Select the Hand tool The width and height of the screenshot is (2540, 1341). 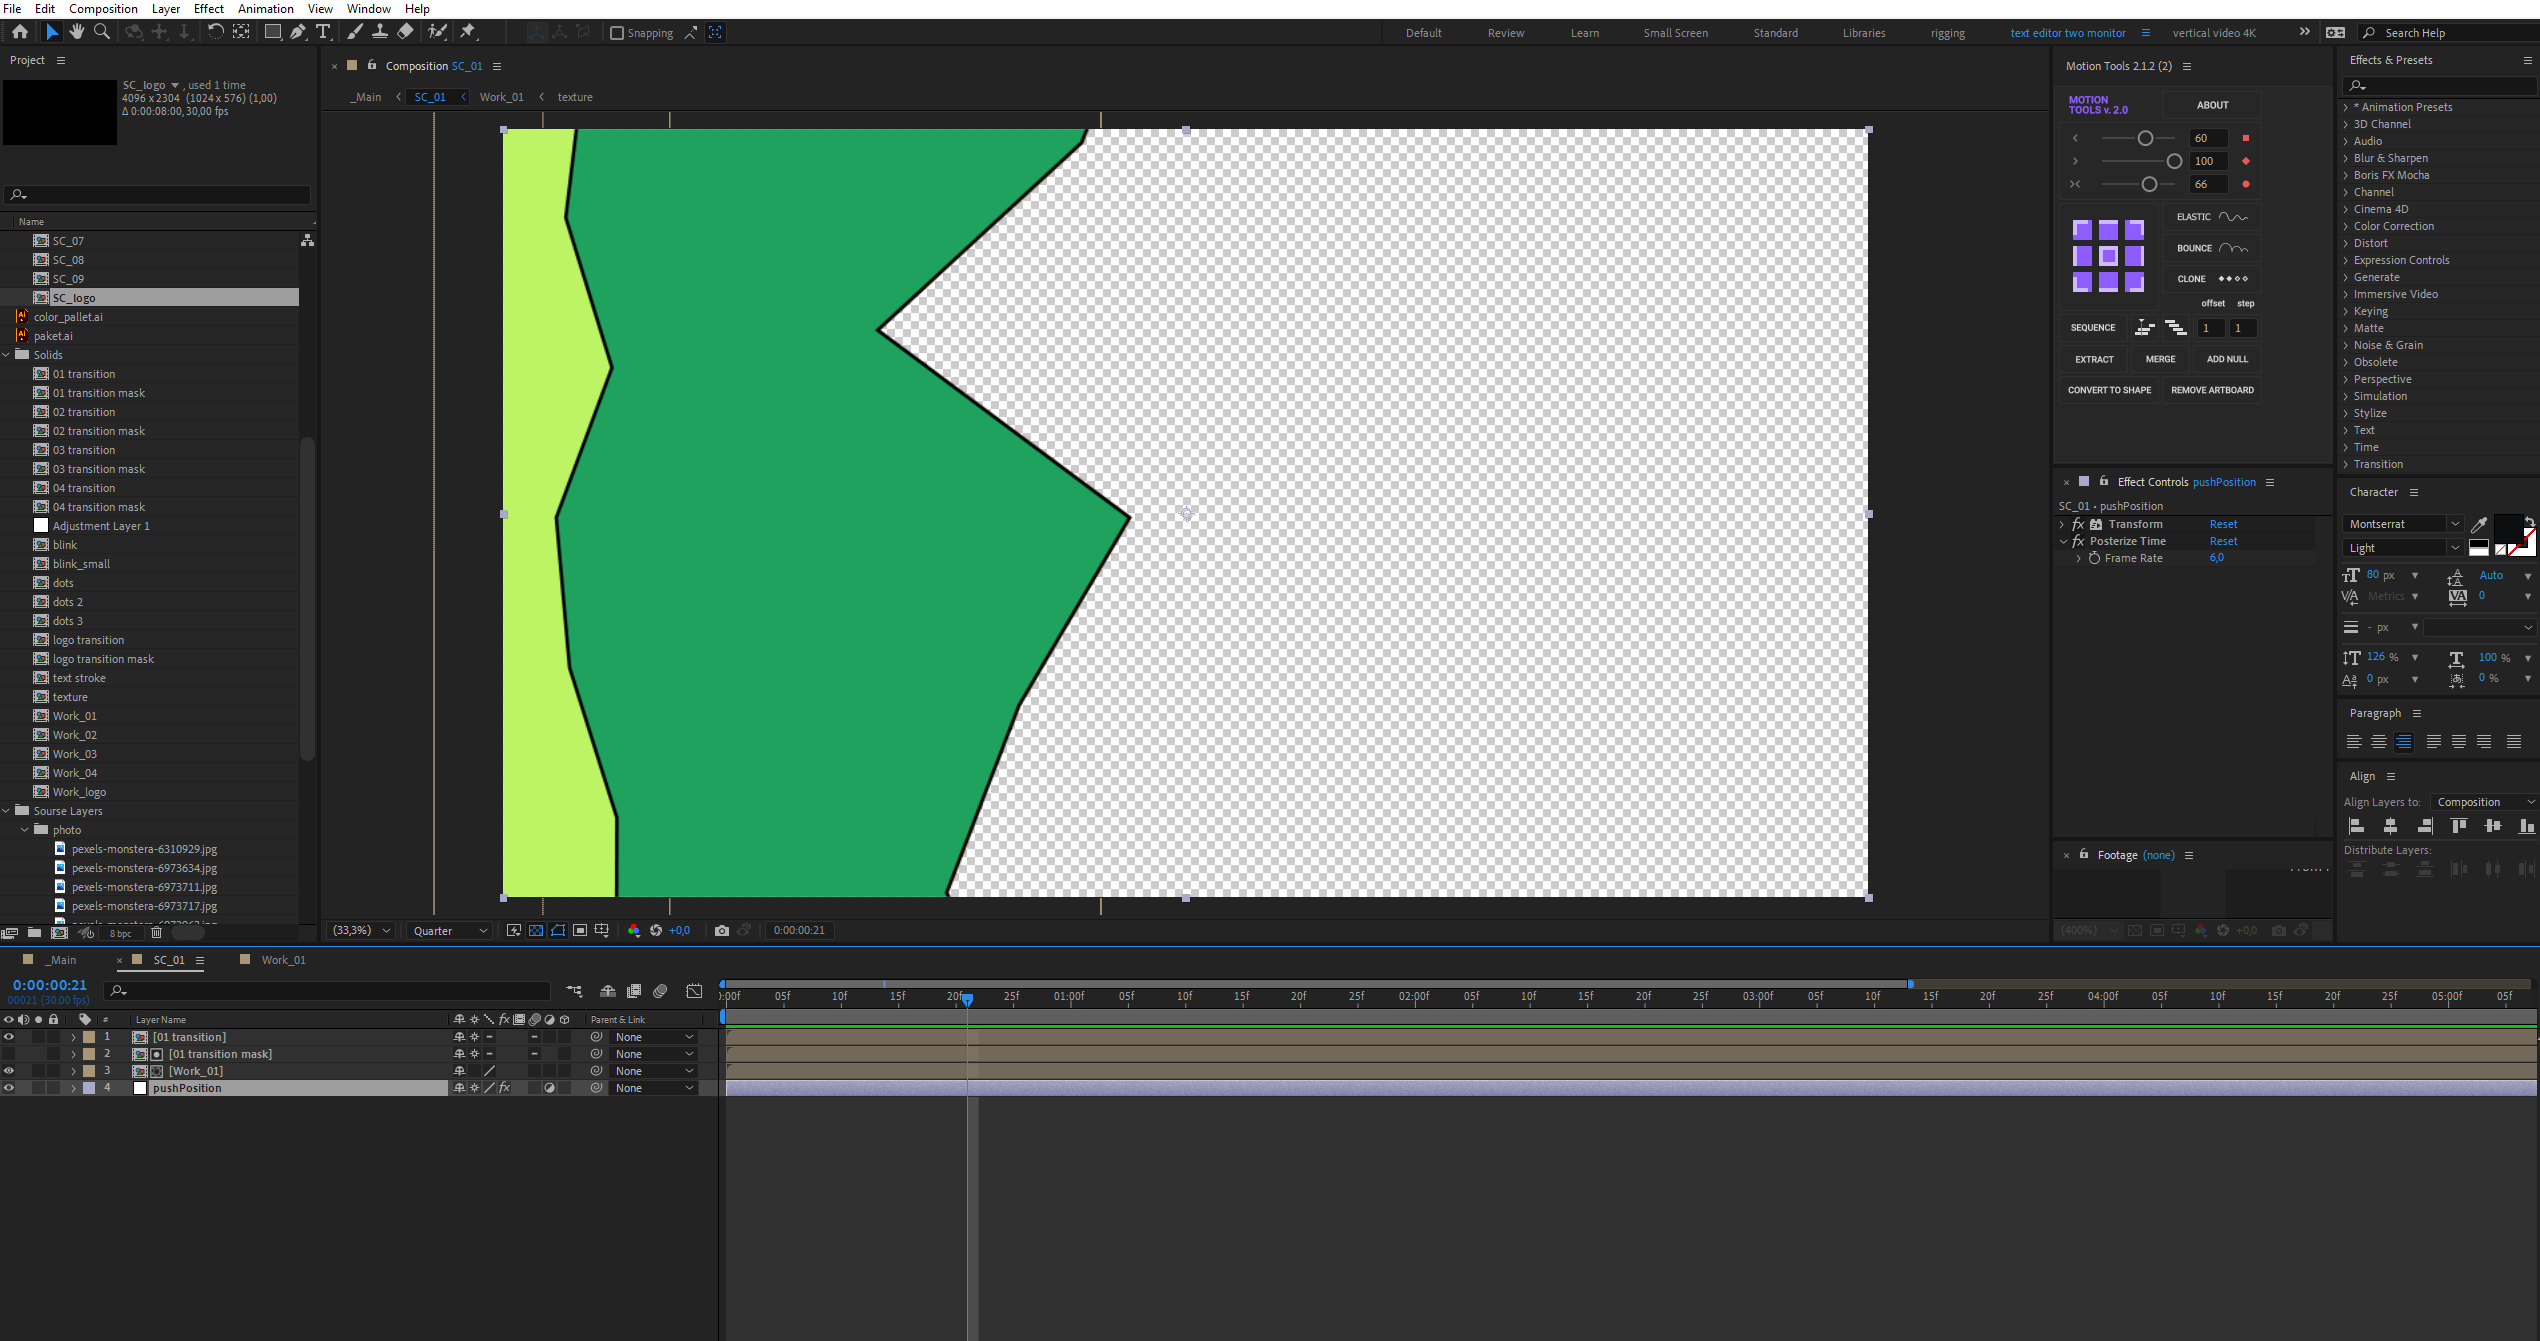76,32
